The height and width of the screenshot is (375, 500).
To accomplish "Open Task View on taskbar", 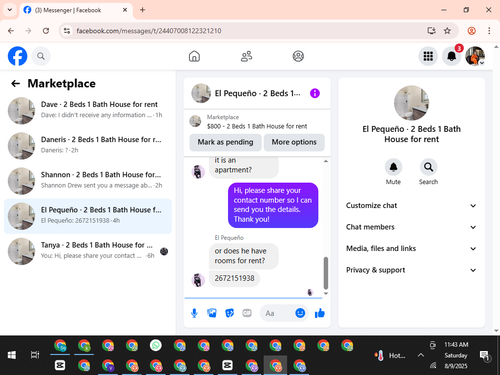I will click(35, 355).
